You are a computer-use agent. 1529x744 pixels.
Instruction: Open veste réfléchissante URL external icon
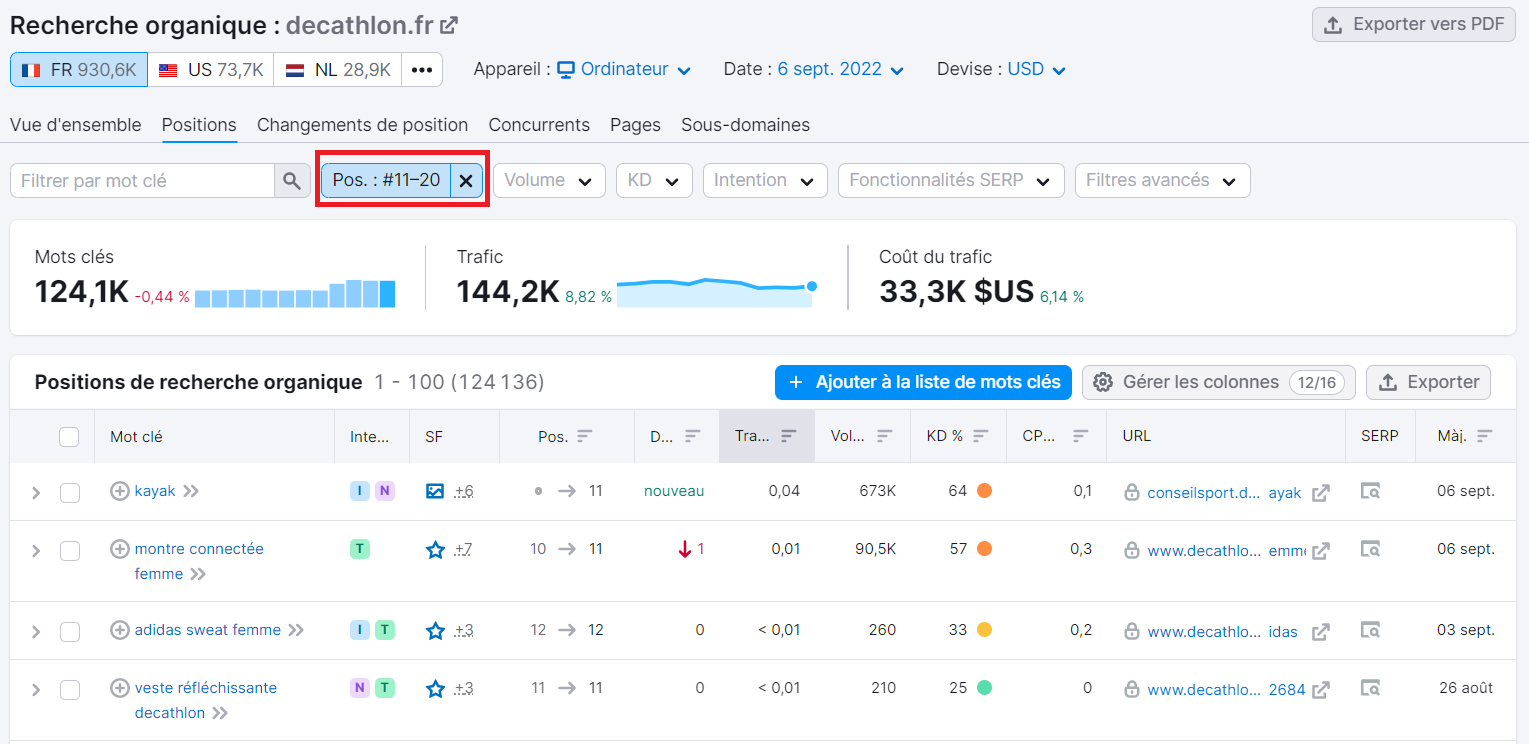[x=1321, y=689]
